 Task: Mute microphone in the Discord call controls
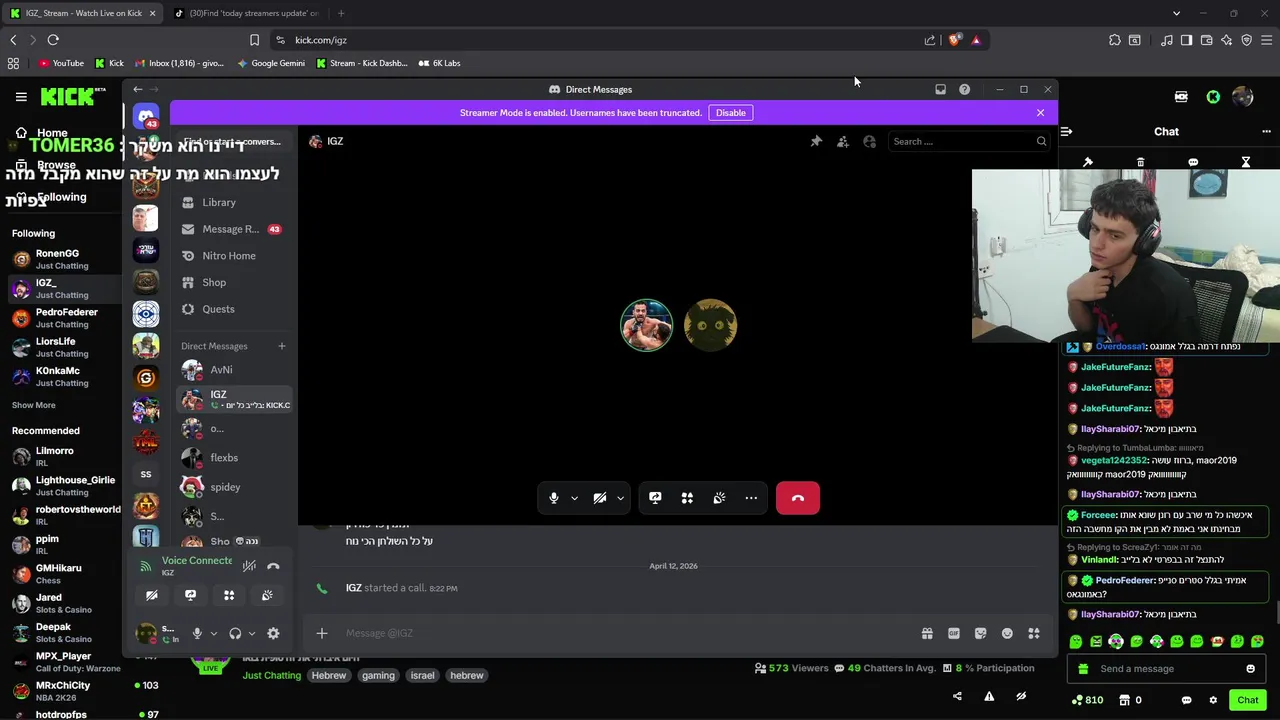(554, 498)
